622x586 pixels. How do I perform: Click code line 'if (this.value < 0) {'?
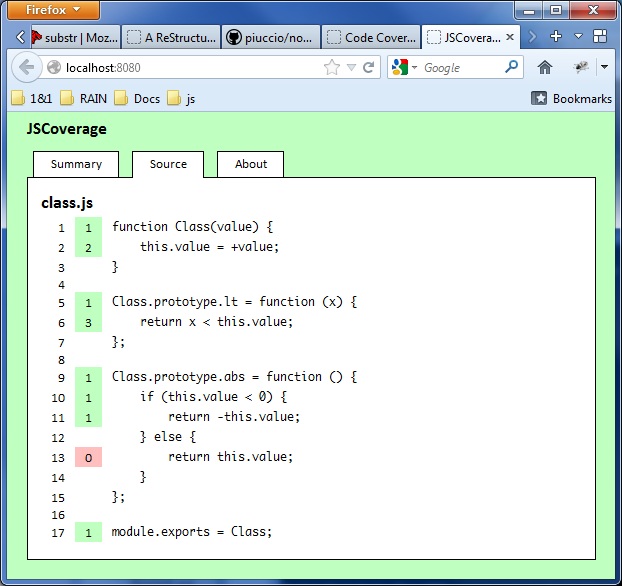(x=213, y=397)
